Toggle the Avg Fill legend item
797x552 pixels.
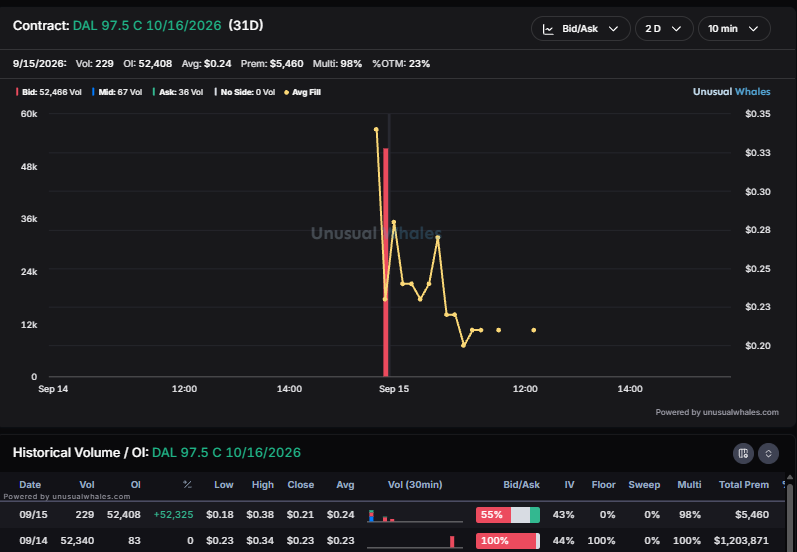click(302, 92)
